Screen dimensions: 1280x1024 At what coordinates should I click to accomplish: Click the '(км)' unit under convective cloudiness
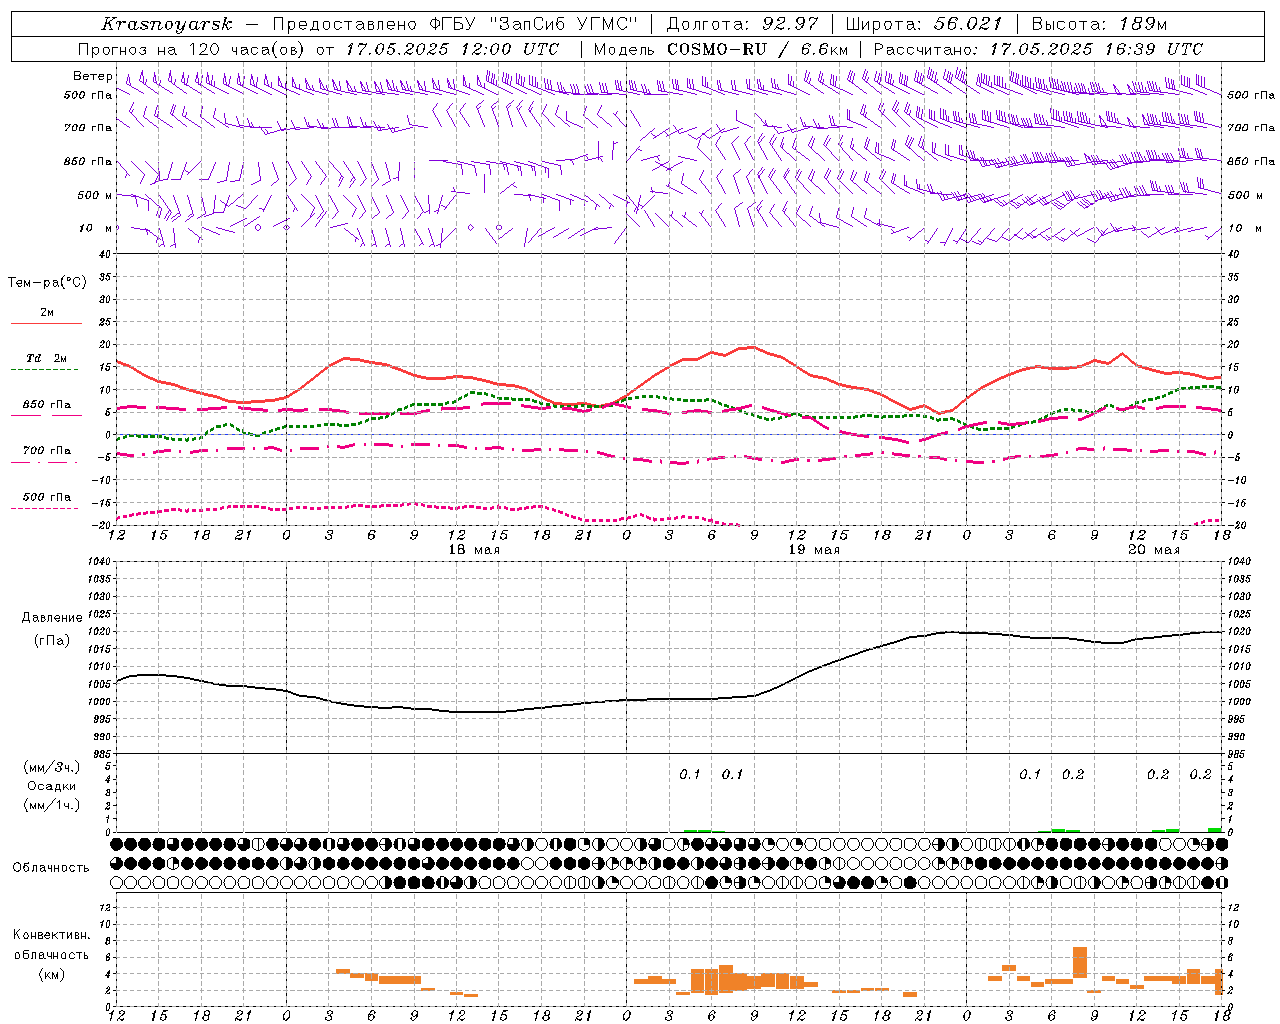51,974
